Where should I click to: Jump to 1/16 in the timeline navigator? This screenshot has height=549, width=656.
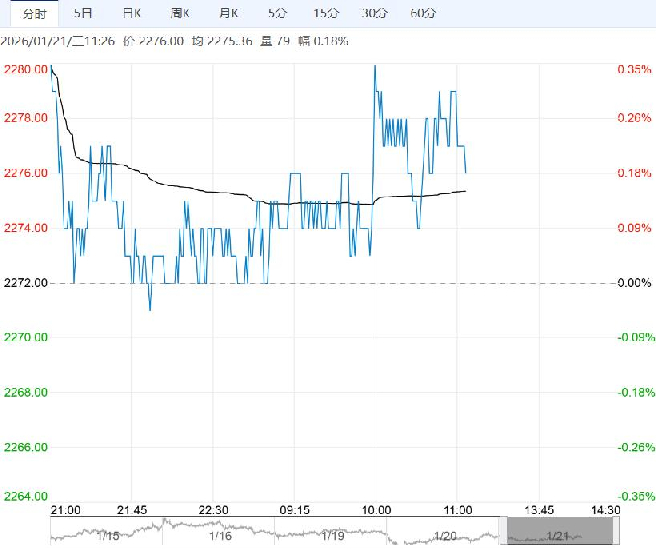(221, 536)
